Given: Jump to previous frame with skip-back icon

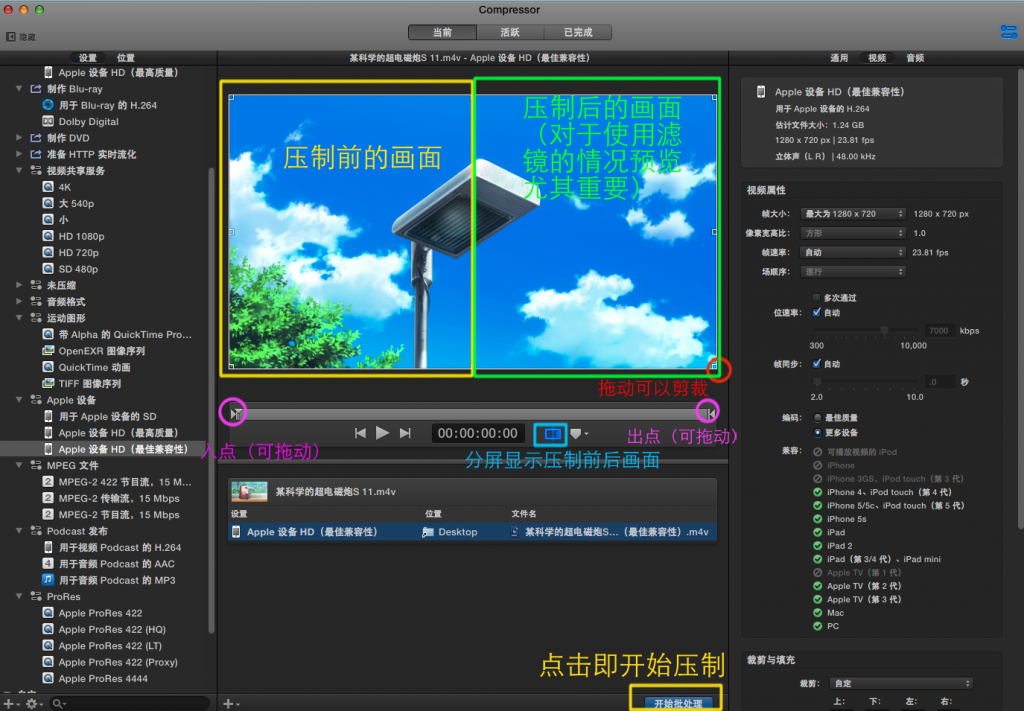Looking at the screenshot, I should tap(360, 433).
